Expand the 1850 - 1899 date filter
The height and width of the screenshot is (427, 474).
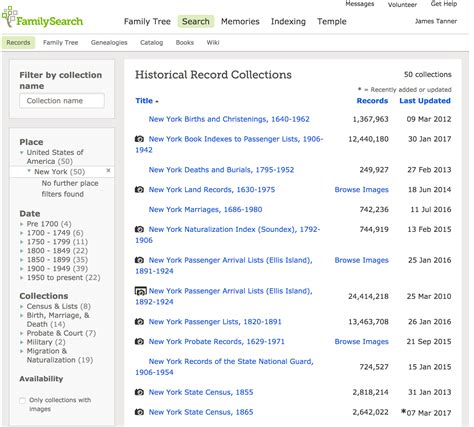(22, 260)
